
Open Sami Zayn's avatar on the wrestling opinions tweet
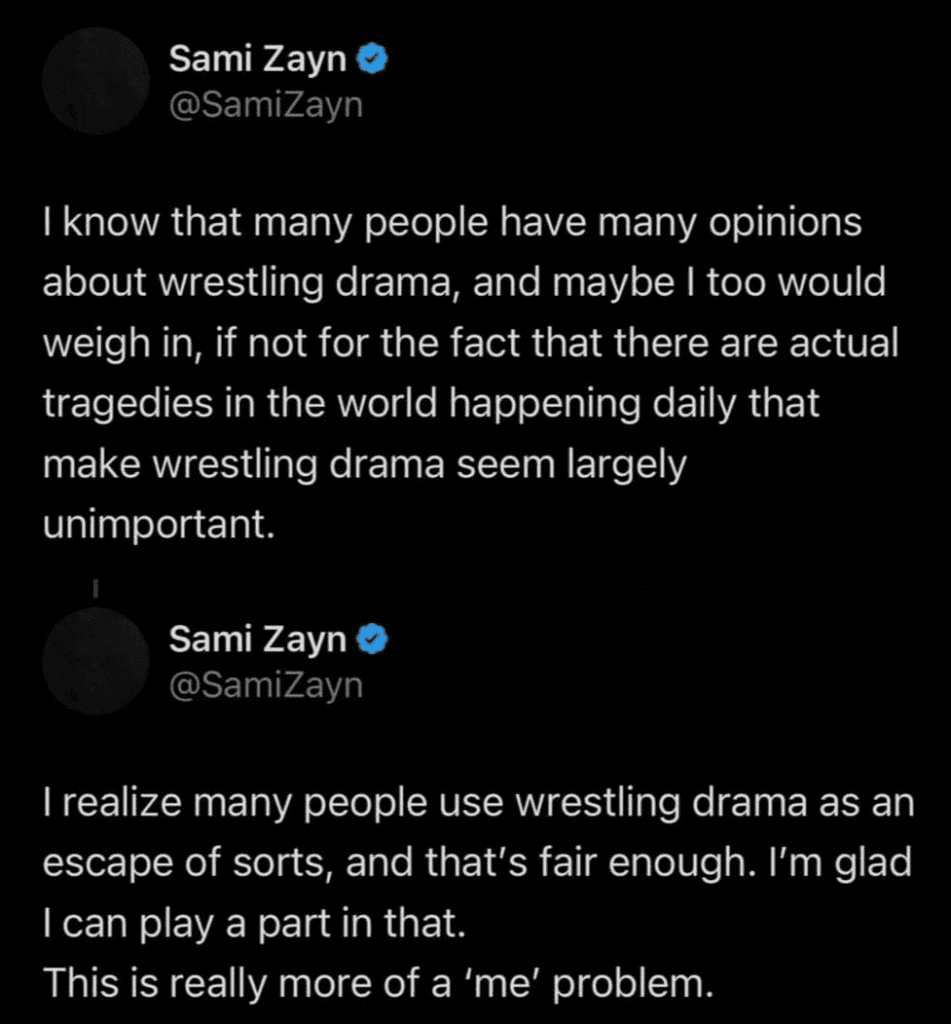click(97, 80)
